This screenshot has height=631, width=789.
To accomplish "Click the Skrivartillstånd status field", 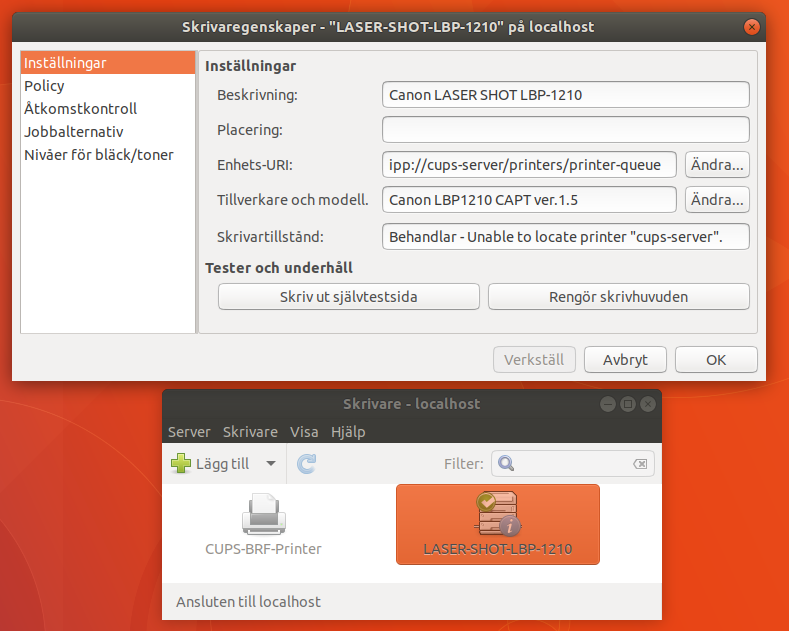I will point(566,236).
